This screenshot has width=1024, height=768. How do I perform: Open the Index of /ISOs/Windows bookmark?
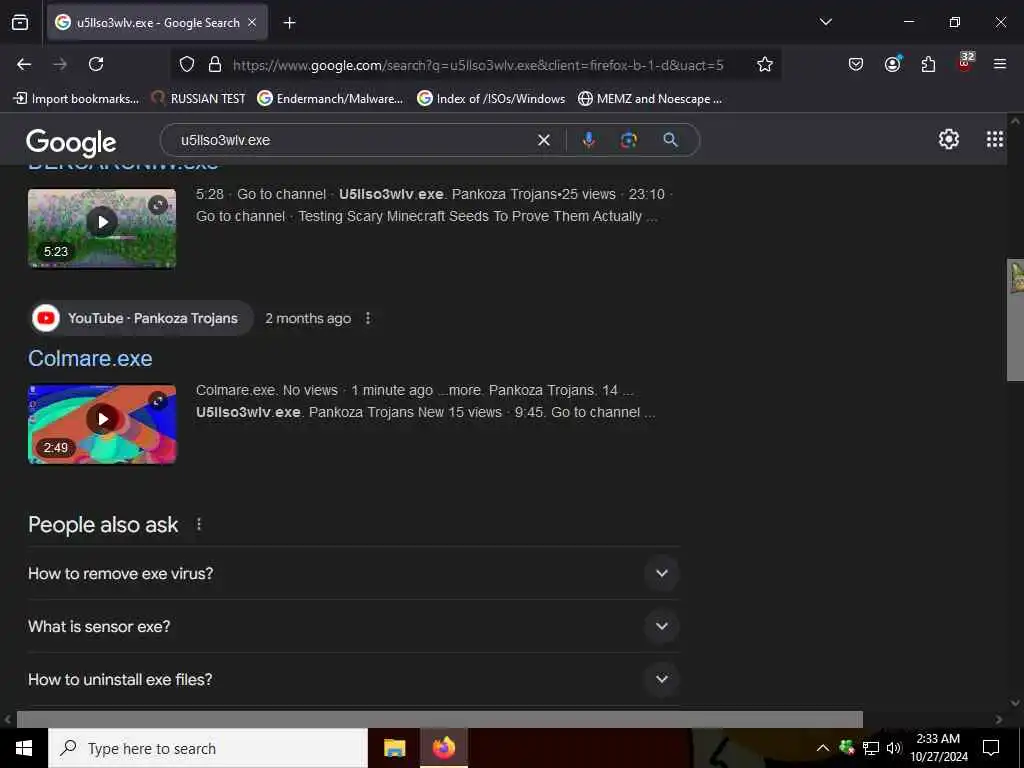click(x=491, y=99)
